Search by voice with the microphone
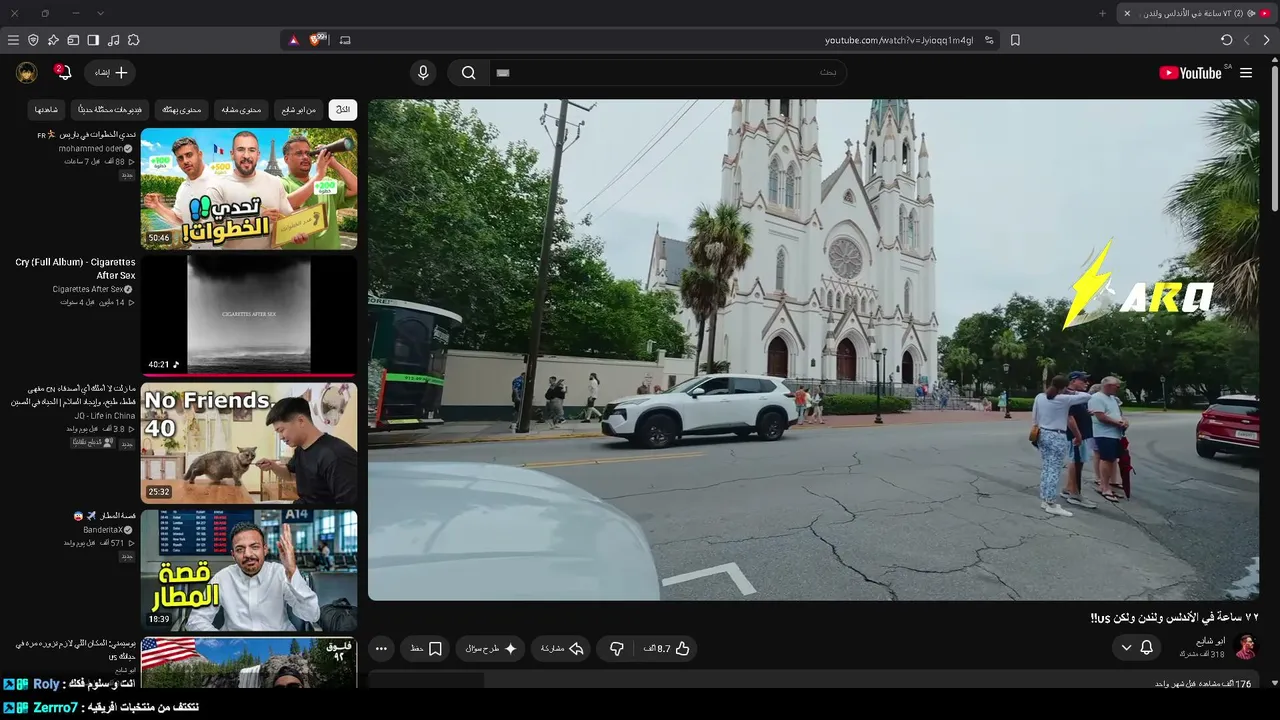Viewport: 1280px width, 720px height. point(423,73)
